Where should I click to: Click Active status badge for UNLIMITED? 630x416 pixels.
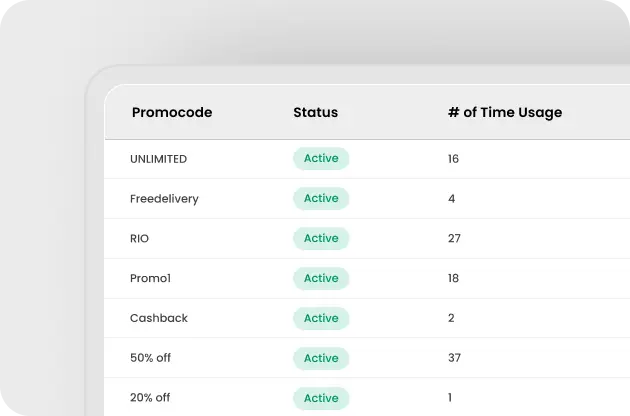(x=321, y=158)
